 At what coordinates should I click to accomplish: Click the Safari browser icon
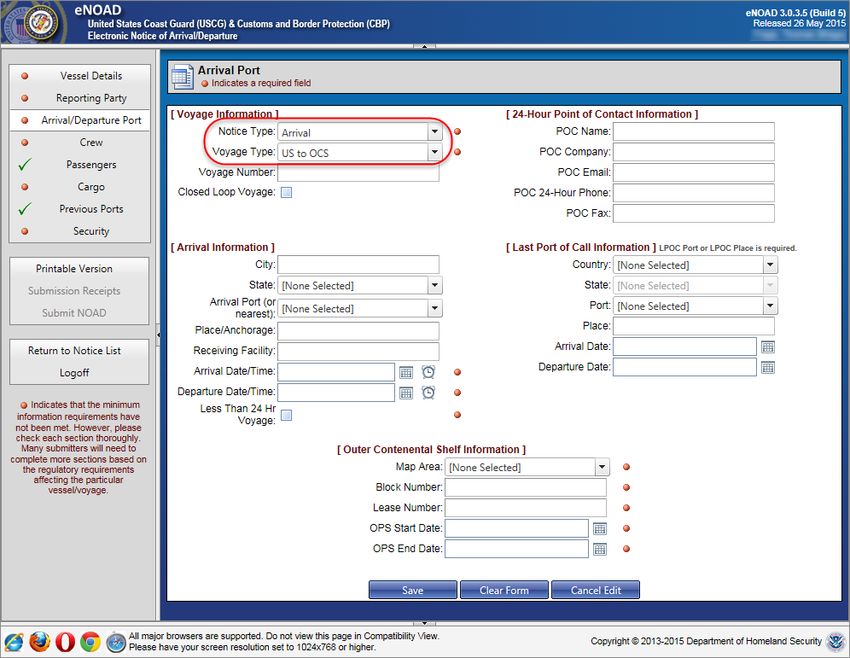[115, 642]
